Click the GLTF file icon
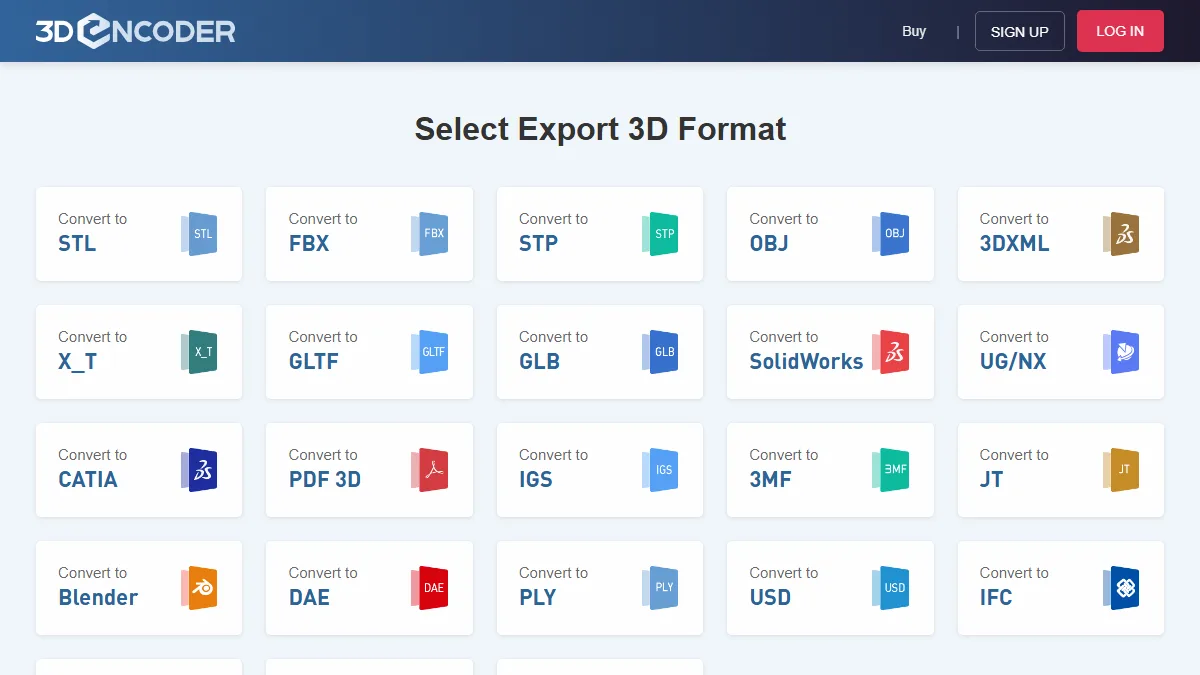The image size is (1200, 675). coord(430,352)
